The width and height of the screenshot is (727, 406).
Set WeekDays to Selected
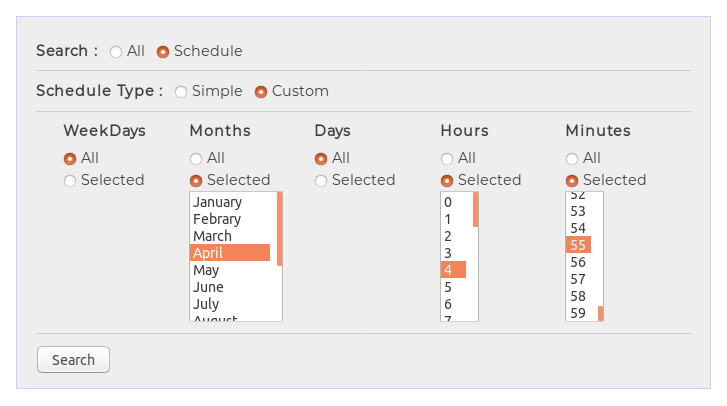[x=70, y=181]
